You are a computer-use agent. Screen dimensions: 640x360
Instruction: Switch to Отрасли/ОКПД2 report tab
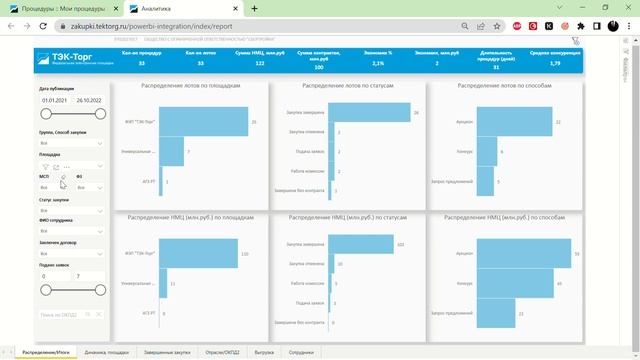[x=222, y=352]
